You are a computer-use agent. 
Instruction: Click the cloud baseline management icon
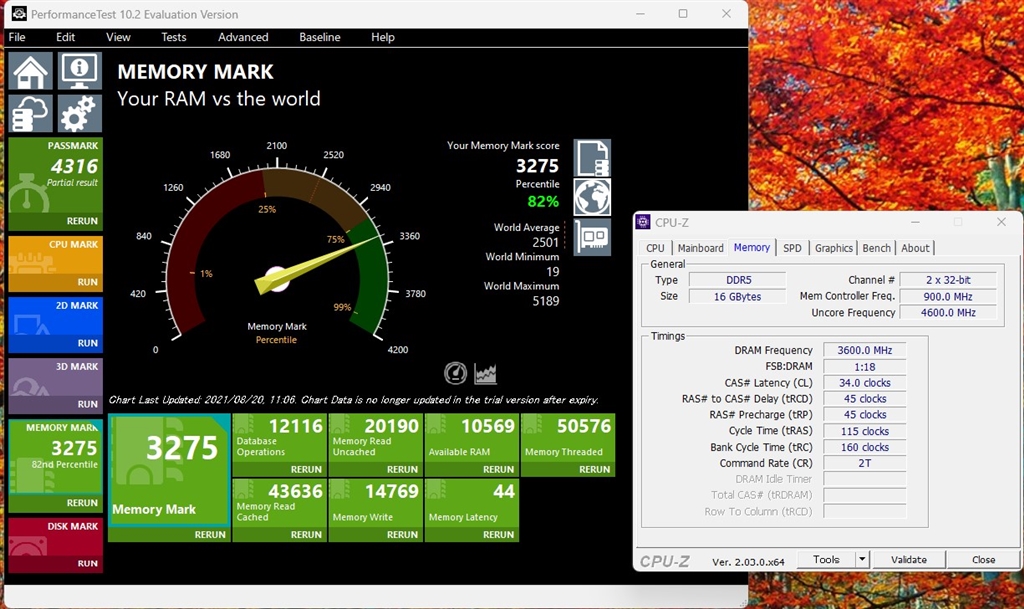(x=30, y=114)
